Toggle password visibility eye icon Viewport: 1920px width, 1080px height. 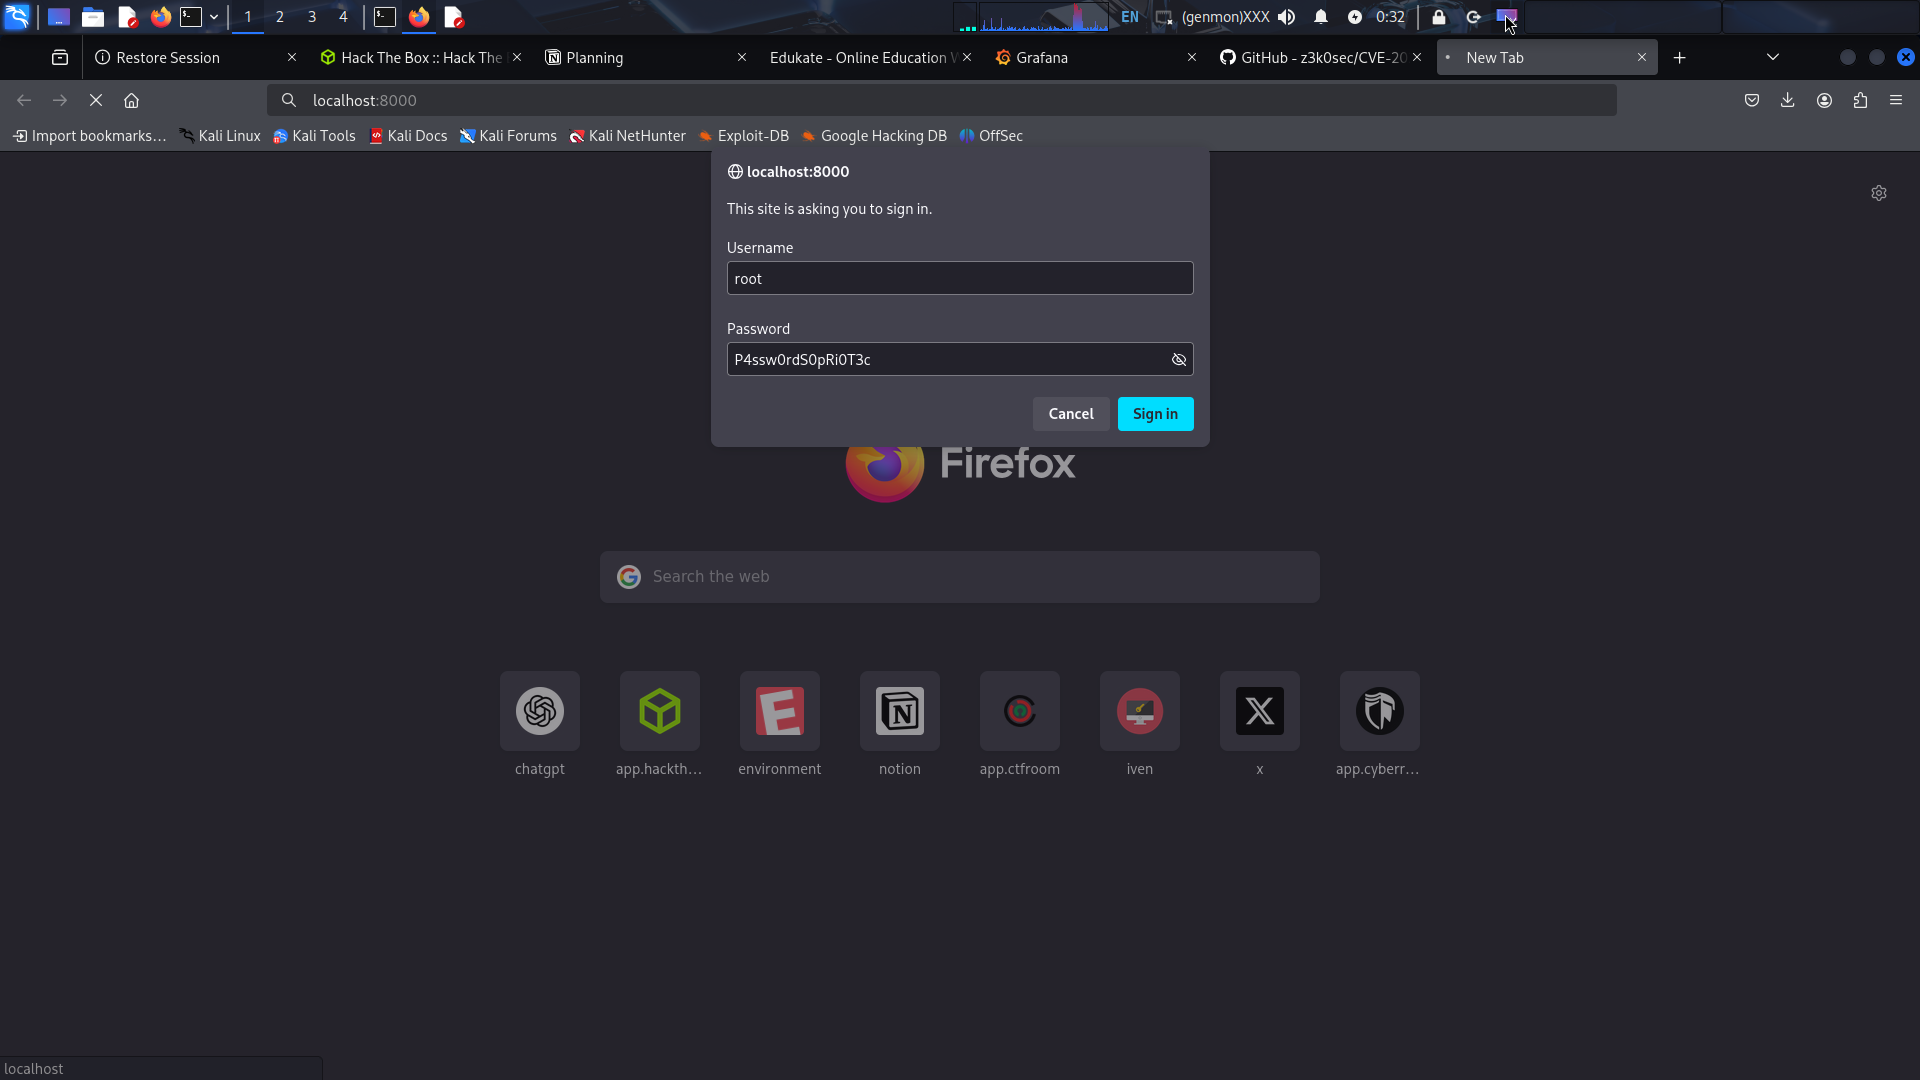tap(1179, 360)
